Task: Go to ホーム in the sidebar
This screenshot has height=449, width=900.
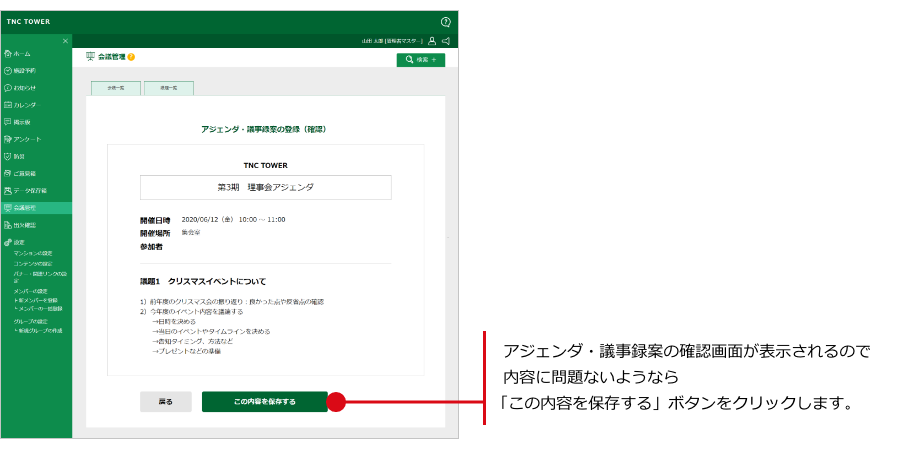Action: click(22, 53)
